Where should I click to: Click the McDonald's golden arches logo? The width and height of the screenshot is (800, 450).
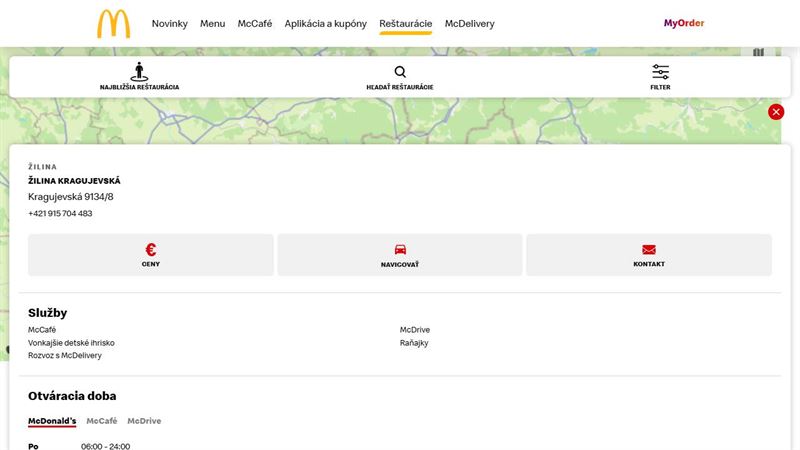[x=114, y=23]
